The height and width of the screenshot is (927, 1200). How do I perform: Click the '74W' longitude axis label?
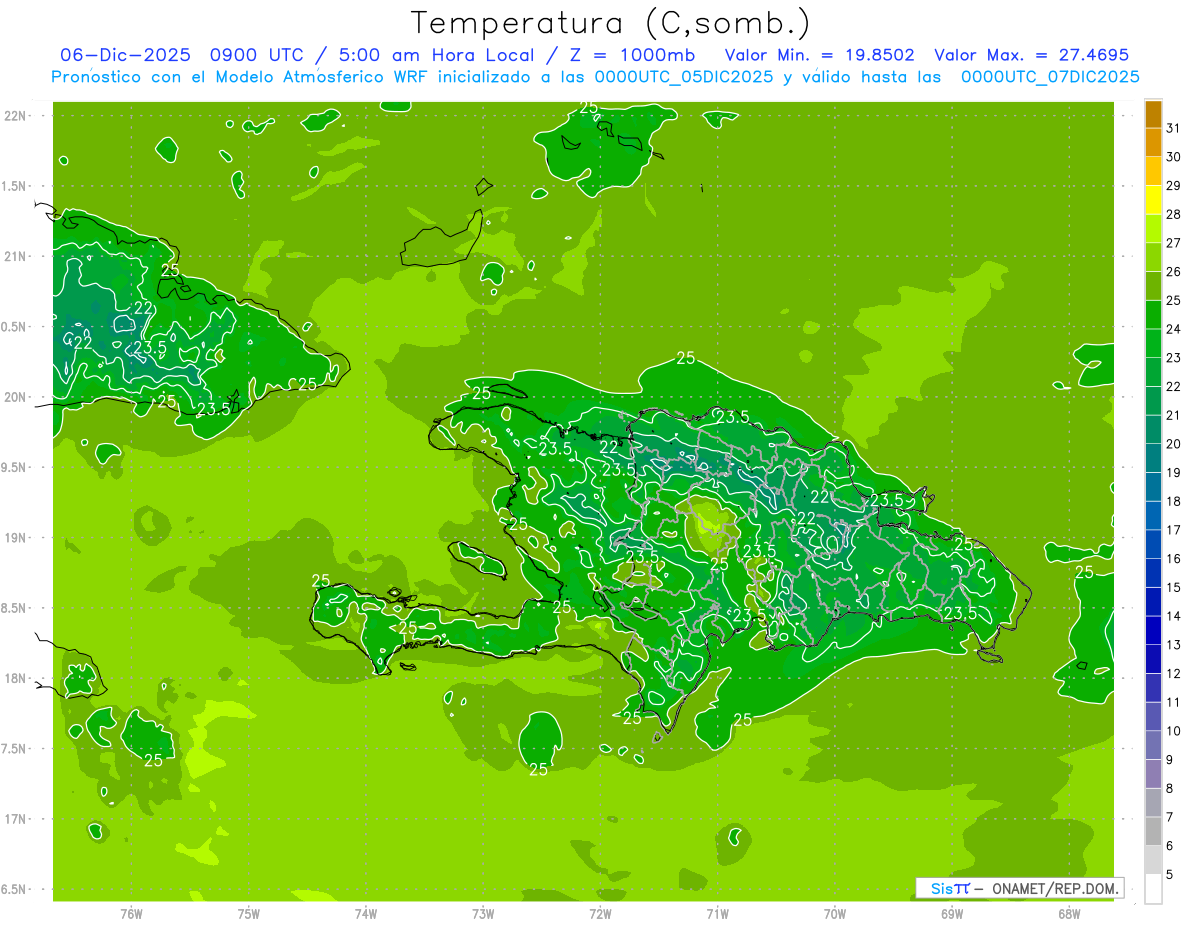[x=366, y=913]
